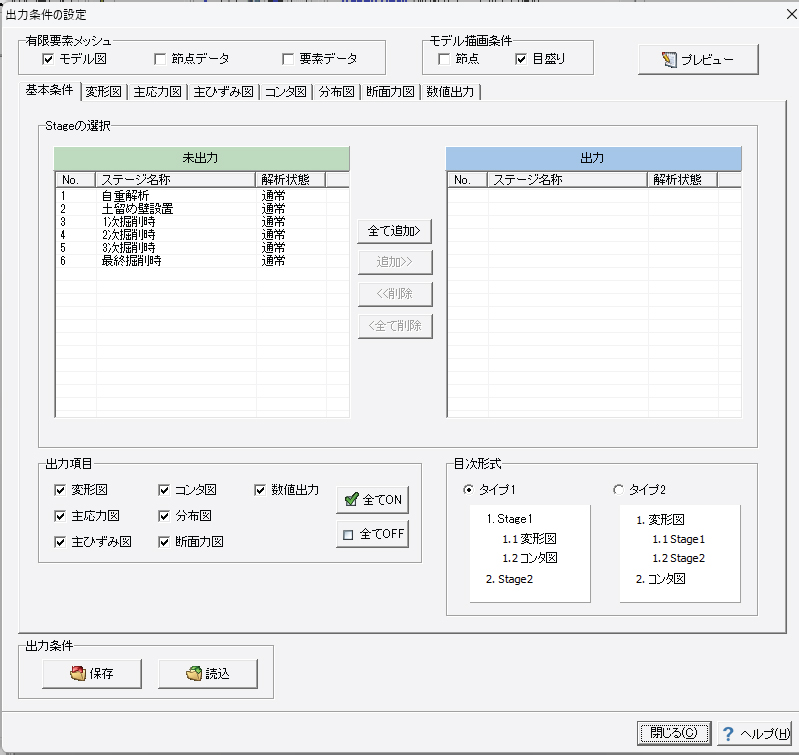This screenshot has width=799, height=755.
Task: Click the 閉じる(C) button
Action: coord(674,733)
